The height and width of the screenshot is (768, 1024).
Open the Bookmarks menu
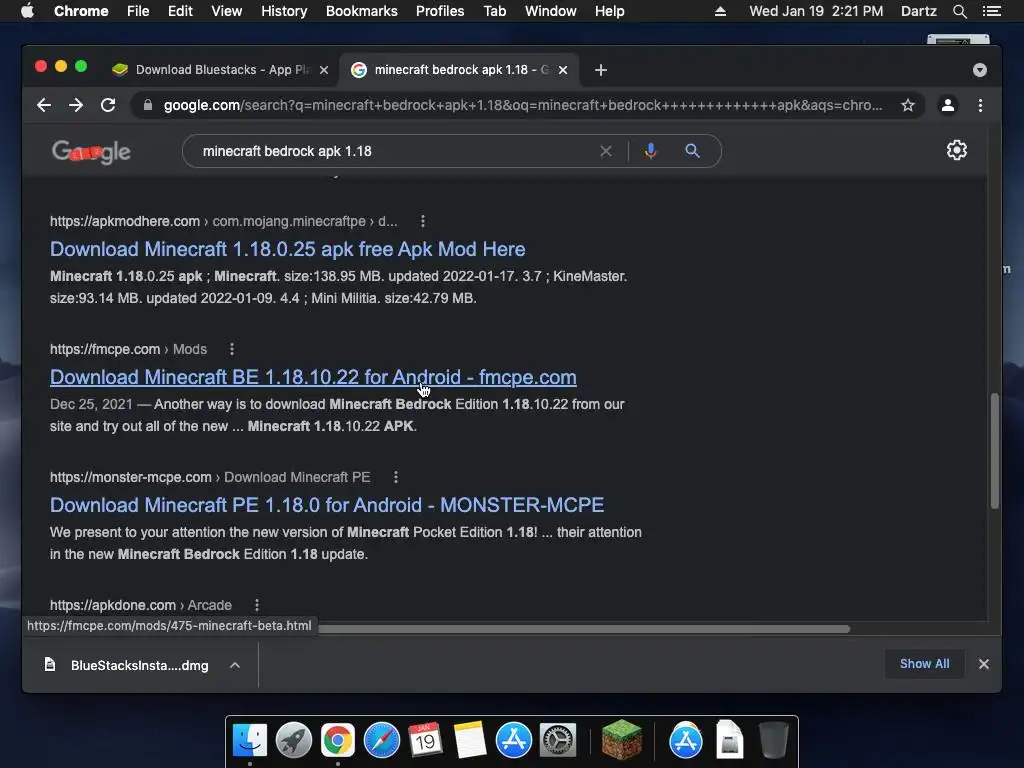point(362,11)
